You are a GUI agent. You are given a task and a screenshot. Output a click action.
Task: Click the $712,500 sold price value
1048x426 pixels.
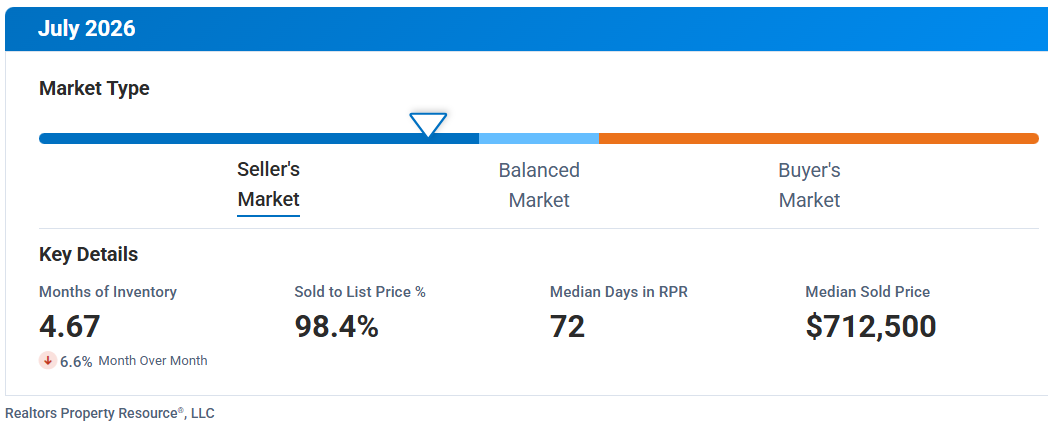point(871,326)
